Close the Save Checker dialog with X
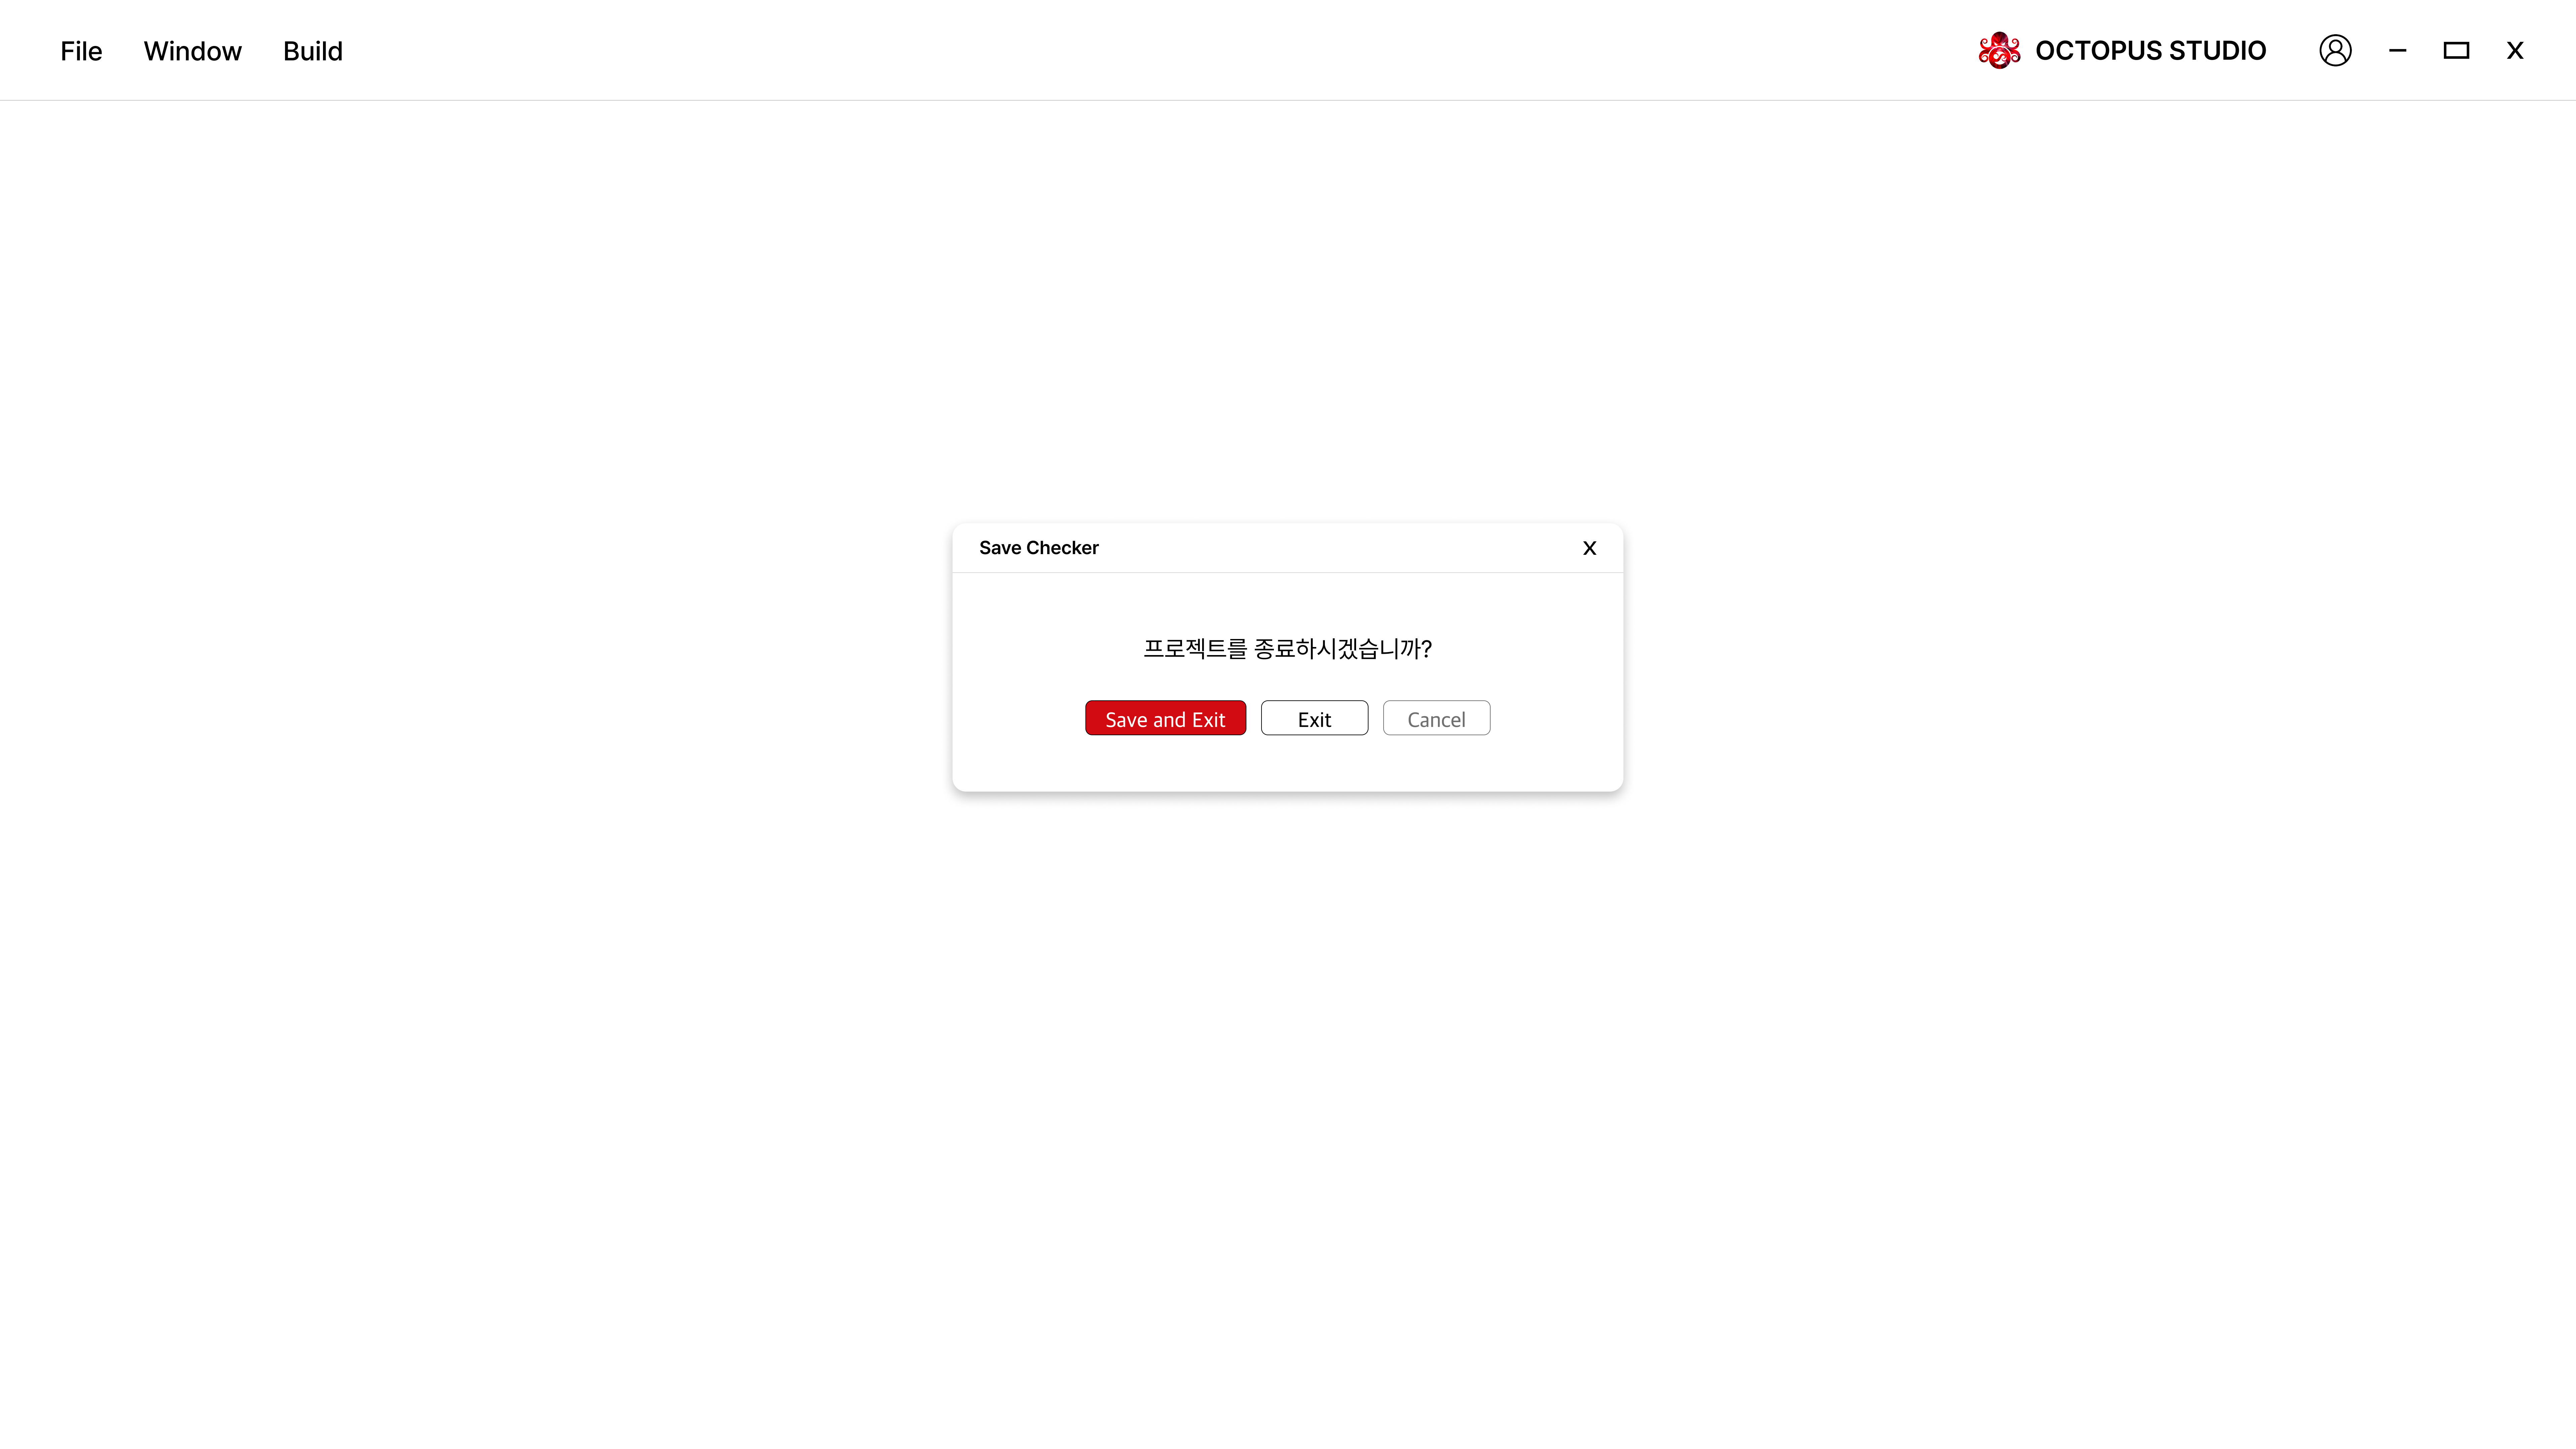Screen dimensions: 2576x1449 pos(1589,548)
